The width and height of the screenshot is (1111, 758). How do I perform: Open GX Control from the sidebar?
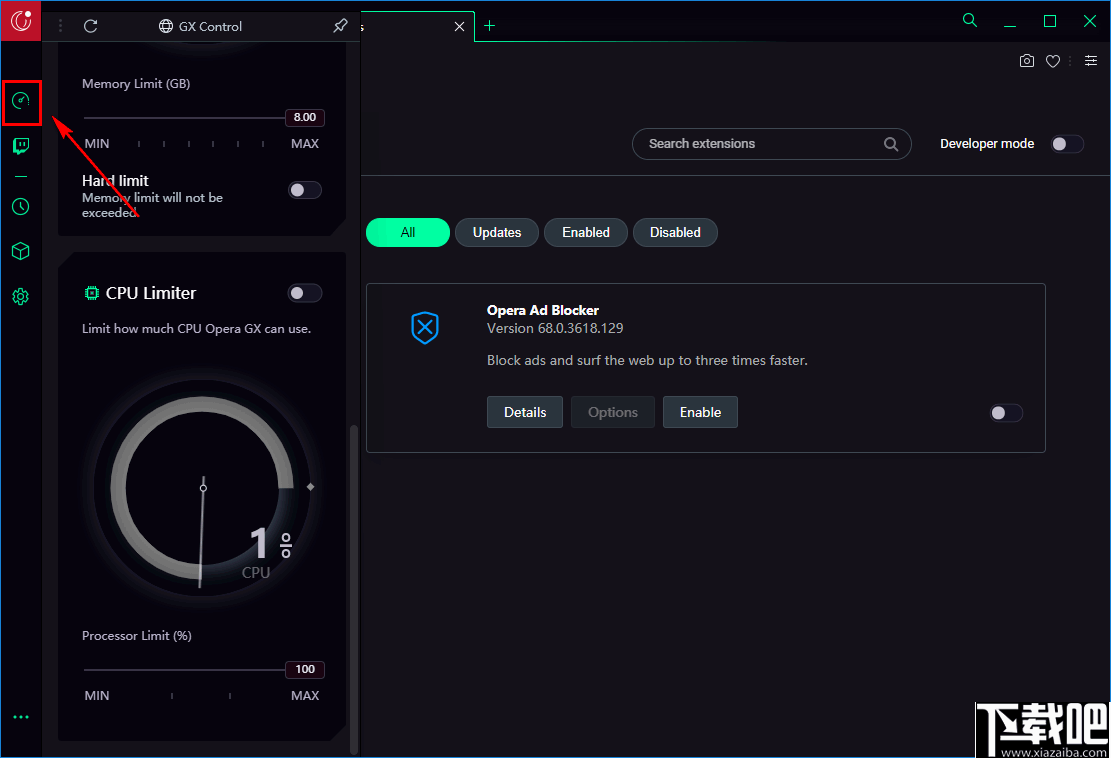click(21, 101)
